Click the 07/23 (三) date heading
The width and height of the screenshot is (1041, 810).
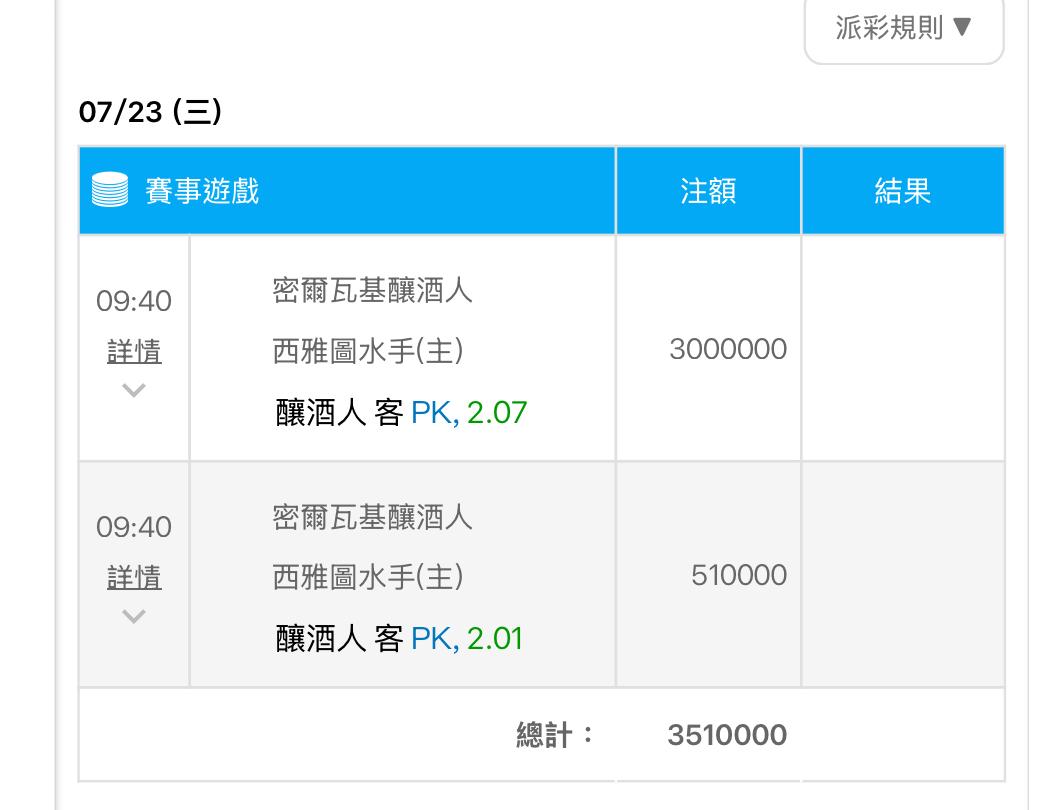[150, 111]
